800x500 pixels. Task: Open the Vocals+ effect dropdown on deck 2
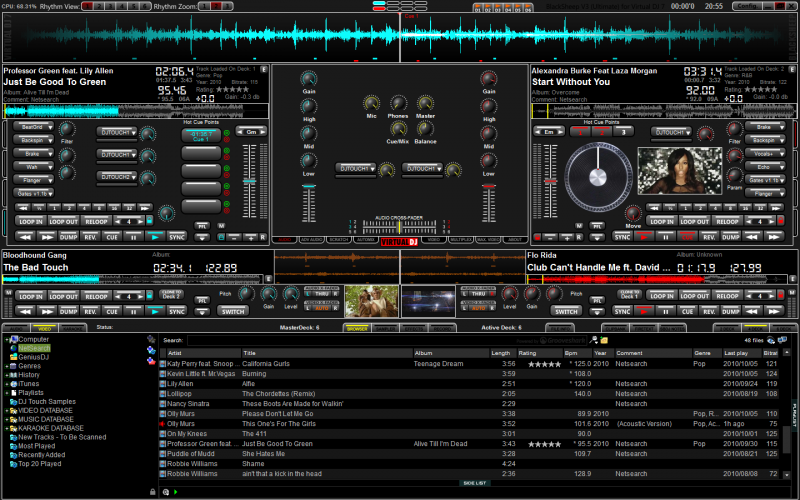(x=765, y=153)
